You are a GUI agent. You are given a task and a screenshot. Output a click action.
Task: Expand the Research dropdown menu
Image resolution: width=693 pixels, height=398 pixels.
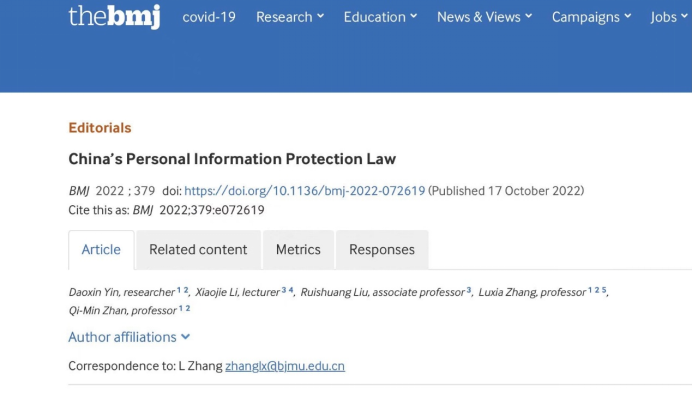[x=290, y=17]
